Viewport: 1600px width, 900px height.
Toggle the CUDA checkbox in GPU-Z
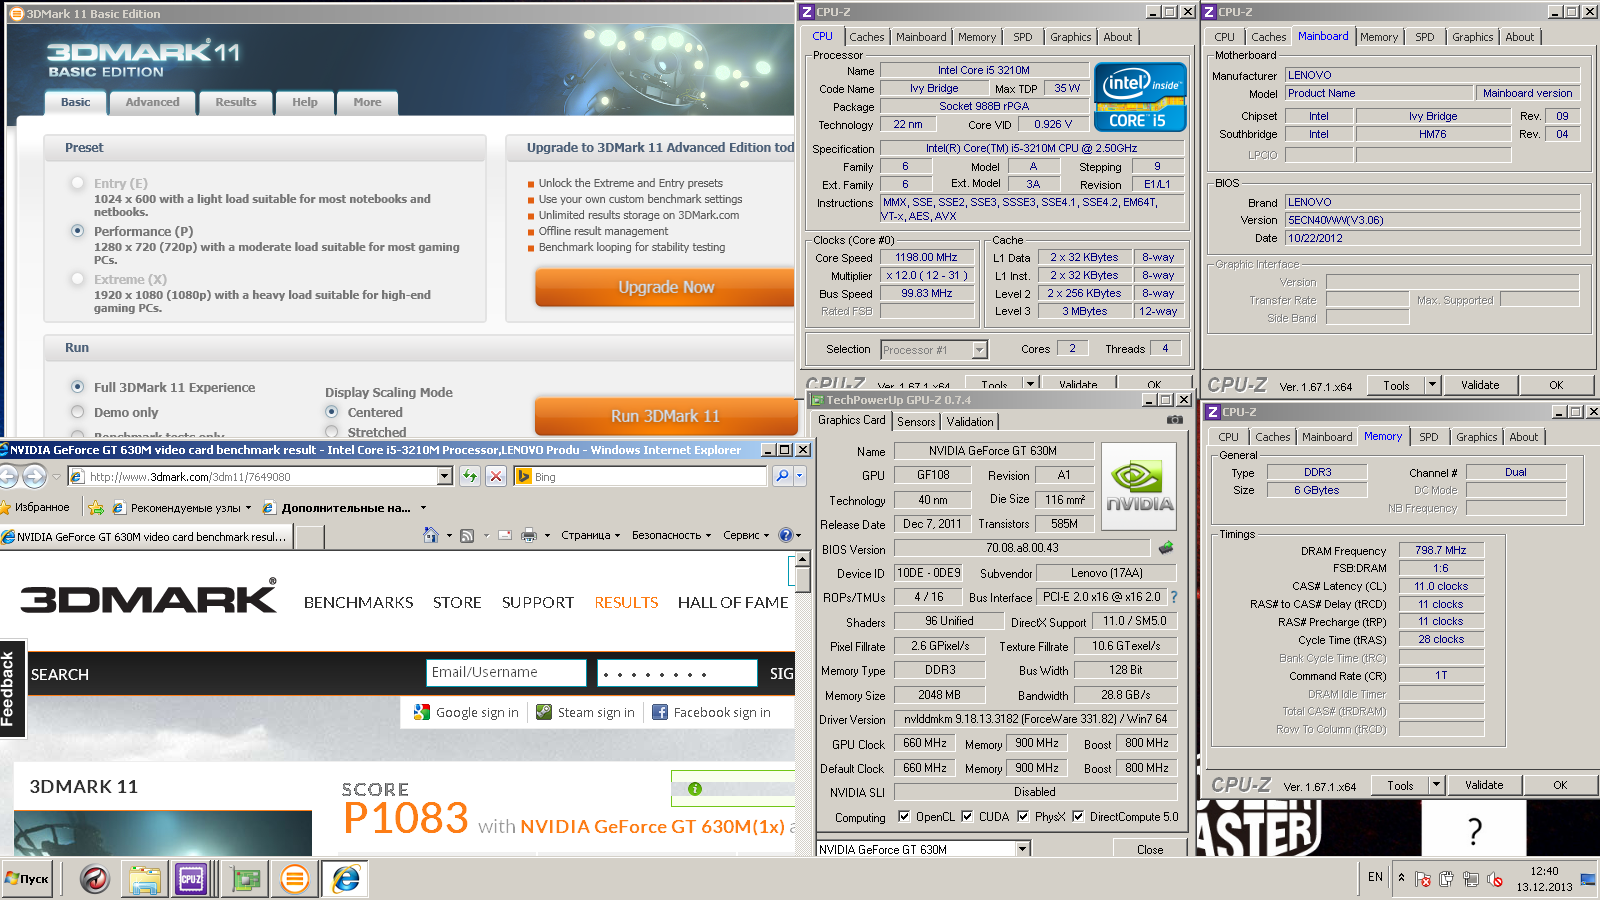tap(967, 816)
